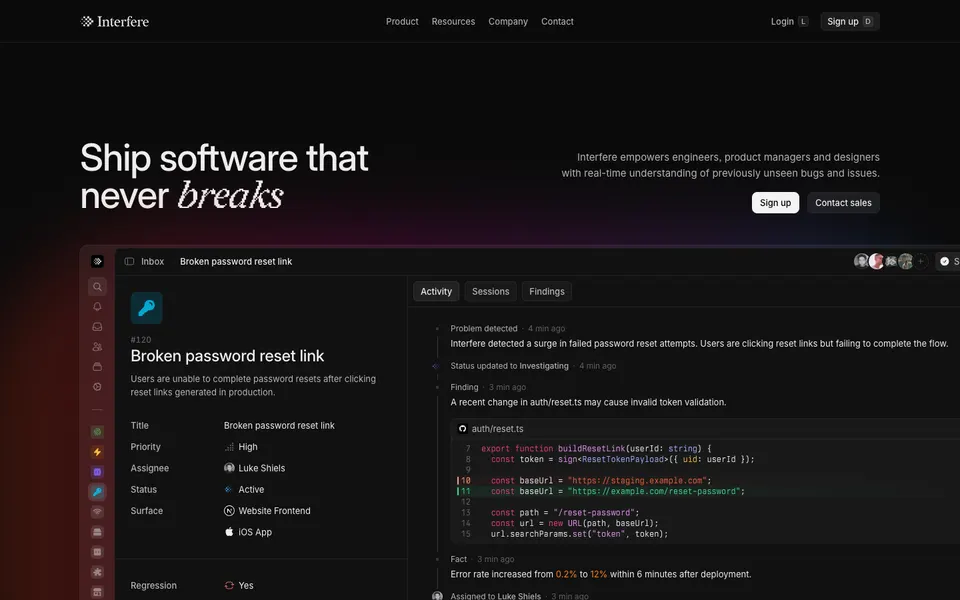Viewport: 960px width, 600px height.
Task: Click the "Problem detected" activity entry
Action: click(x=484, y=329)
